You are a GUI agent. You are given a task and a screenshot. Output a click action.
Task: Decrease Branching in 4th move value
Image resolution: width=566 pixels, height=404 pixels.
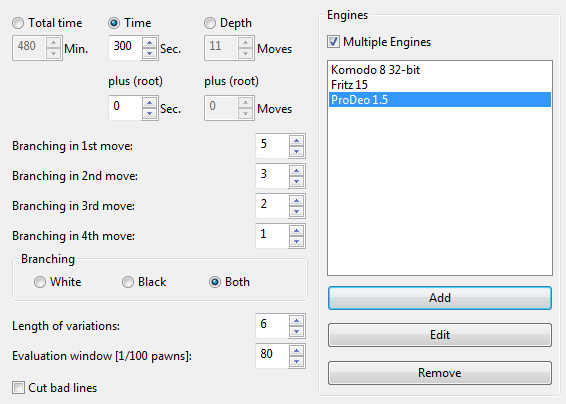[x=296, y=241]
